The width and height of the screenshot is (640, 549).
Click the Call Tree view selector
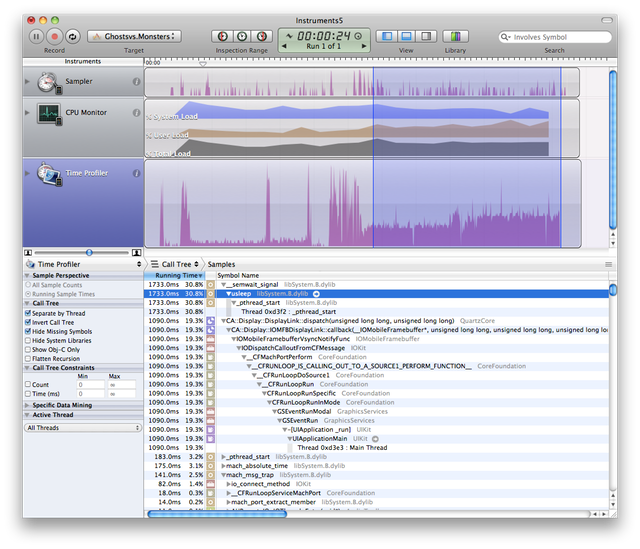pyautogui.click(x=176, y=264)
